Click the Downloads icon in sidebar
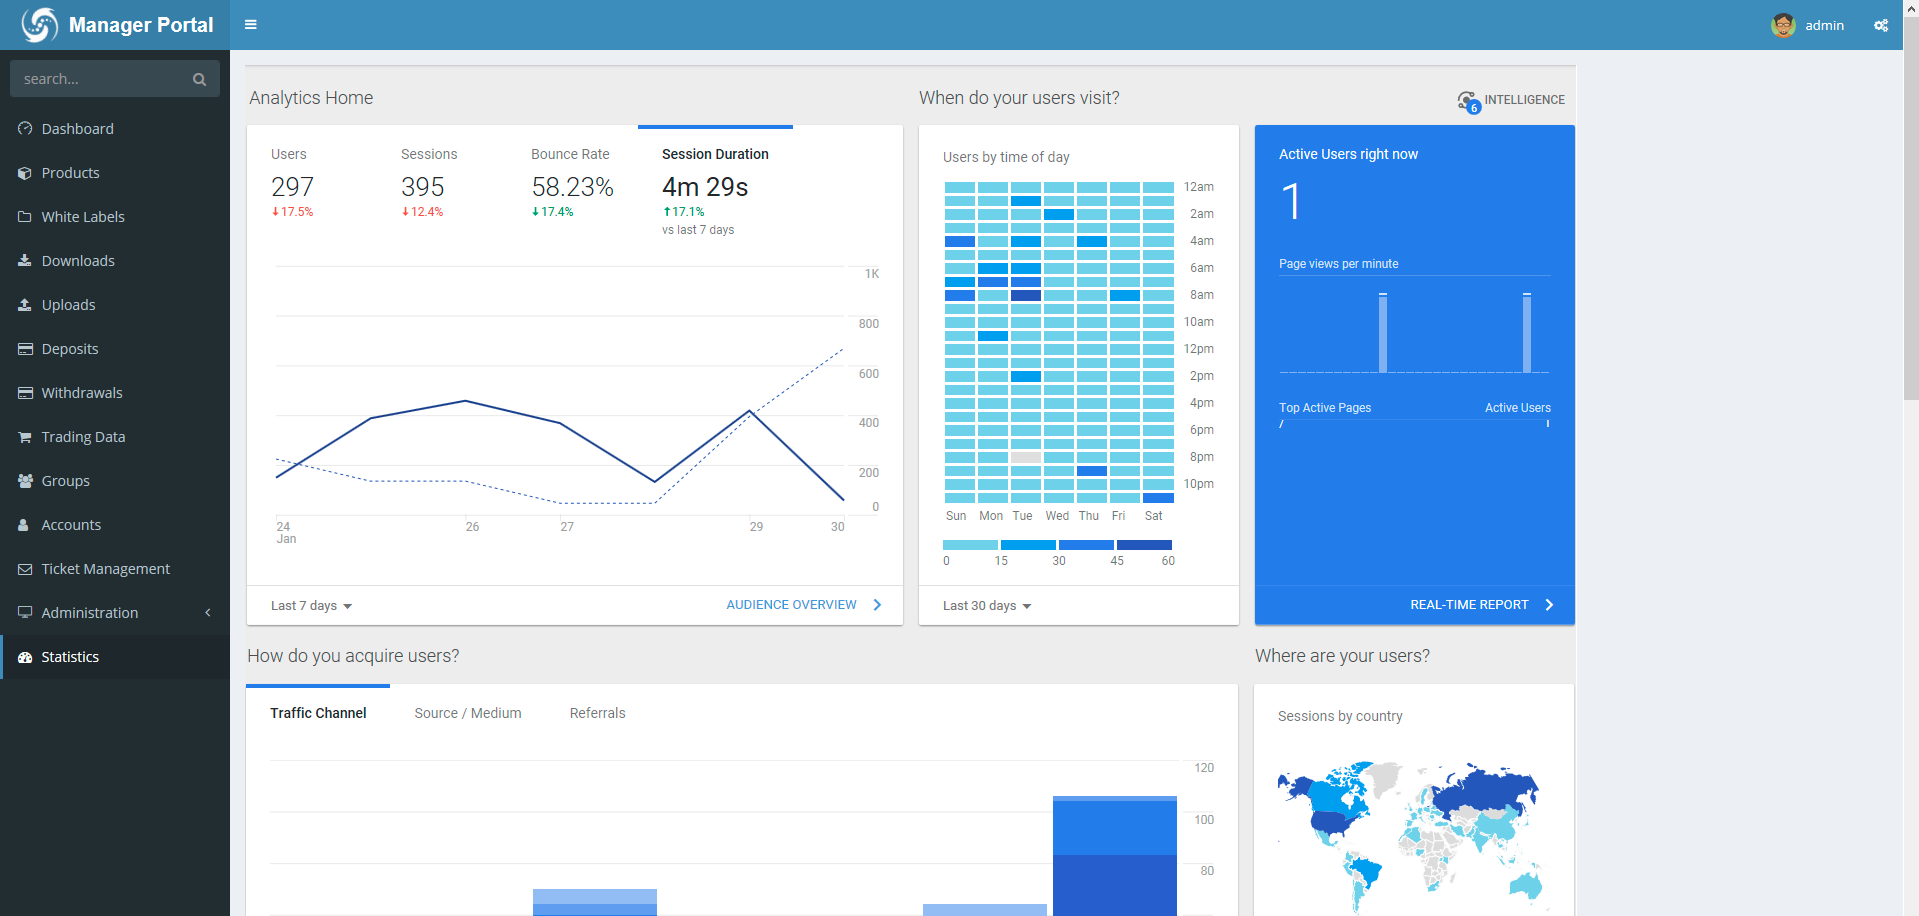The image size is (1919, 916). 25,261
